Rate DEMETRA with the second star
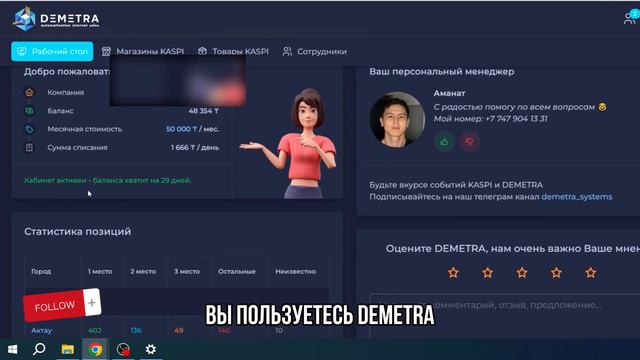 click(x=488, y=272)
